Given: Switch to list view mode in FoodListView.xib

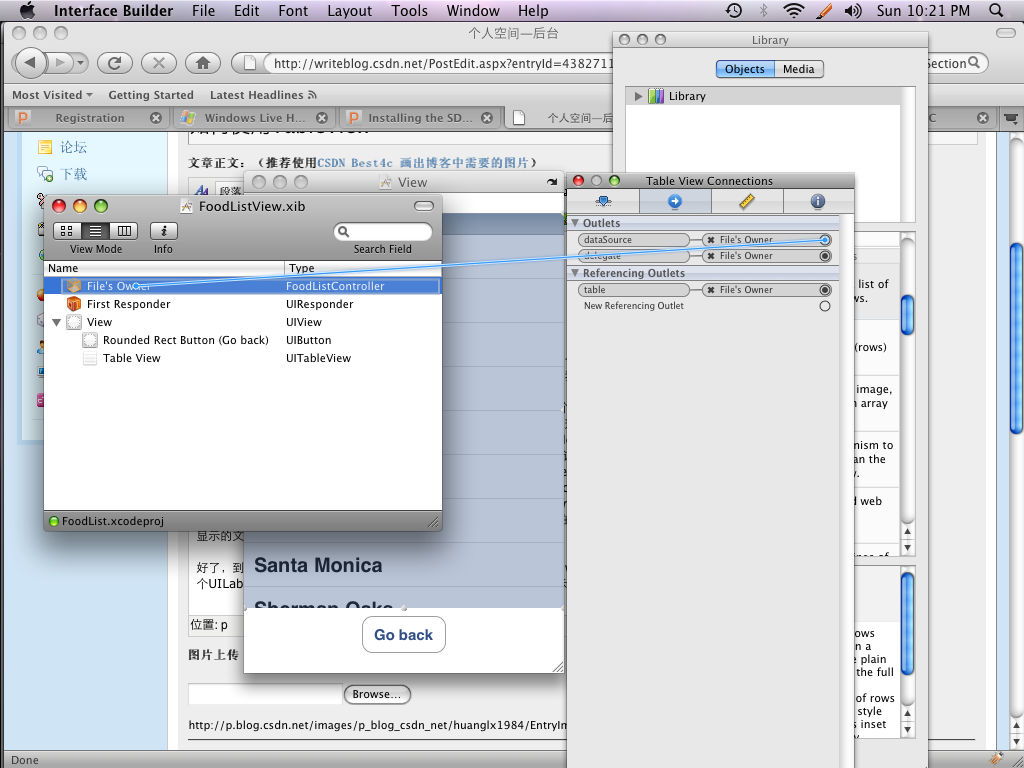Looking at the screenshot, I should point(95,231).
